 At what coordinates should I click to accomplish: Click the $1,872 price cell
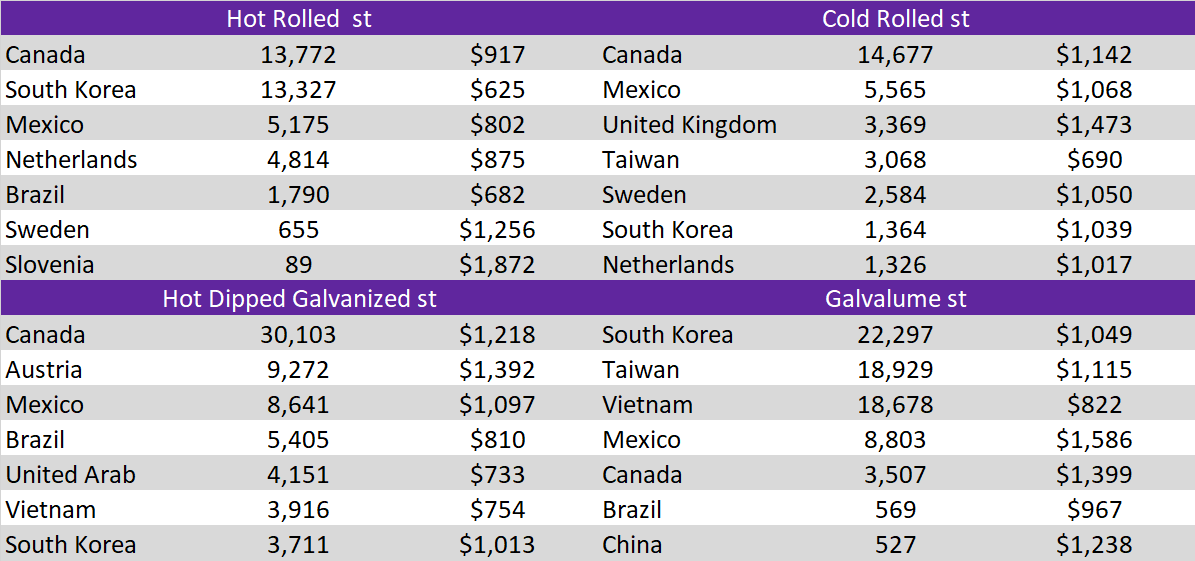point(497,265)
